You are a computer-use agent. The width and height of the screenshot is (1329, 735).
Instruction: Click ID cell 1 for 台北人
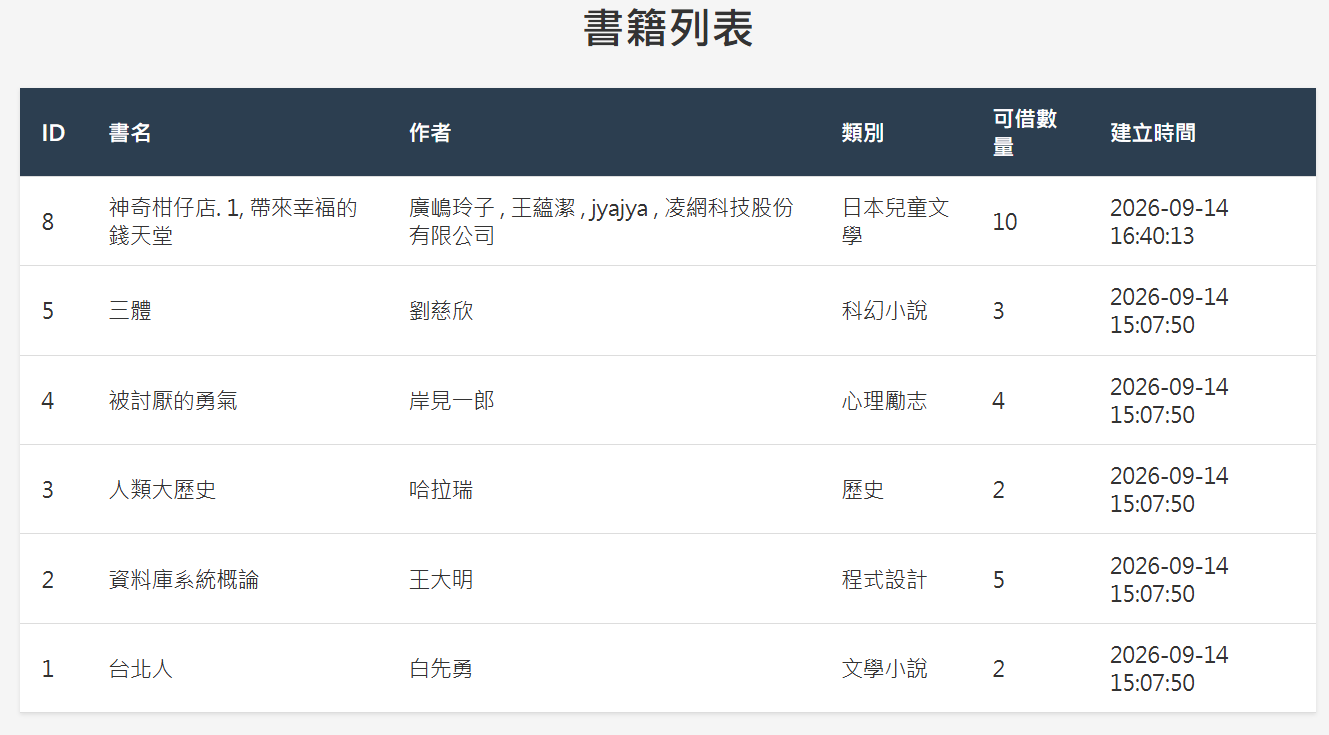[48, 669]
